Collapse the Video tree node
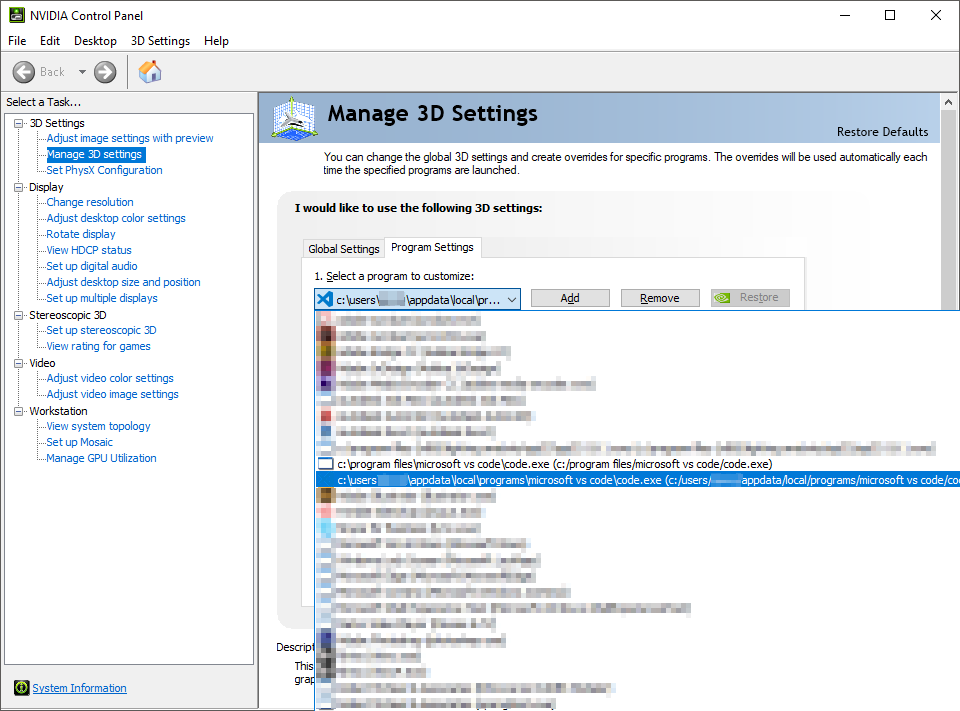 click(19, 363)
